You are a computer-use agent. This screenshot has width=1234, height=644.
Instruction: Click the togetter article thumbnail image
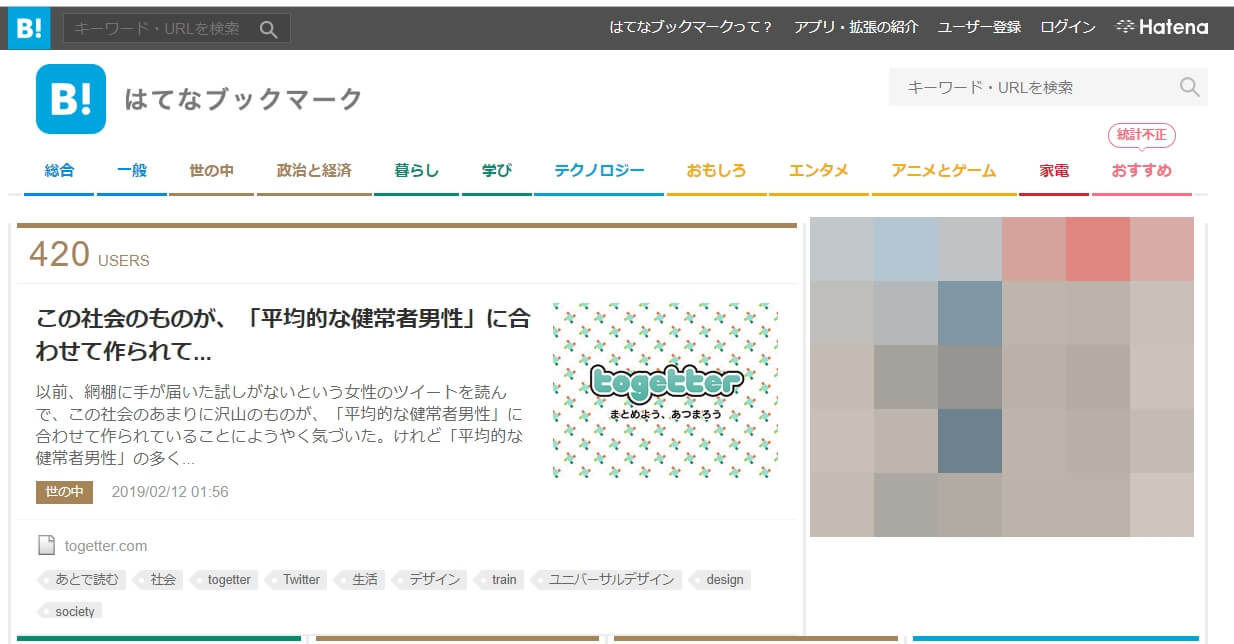click(665, 390)
